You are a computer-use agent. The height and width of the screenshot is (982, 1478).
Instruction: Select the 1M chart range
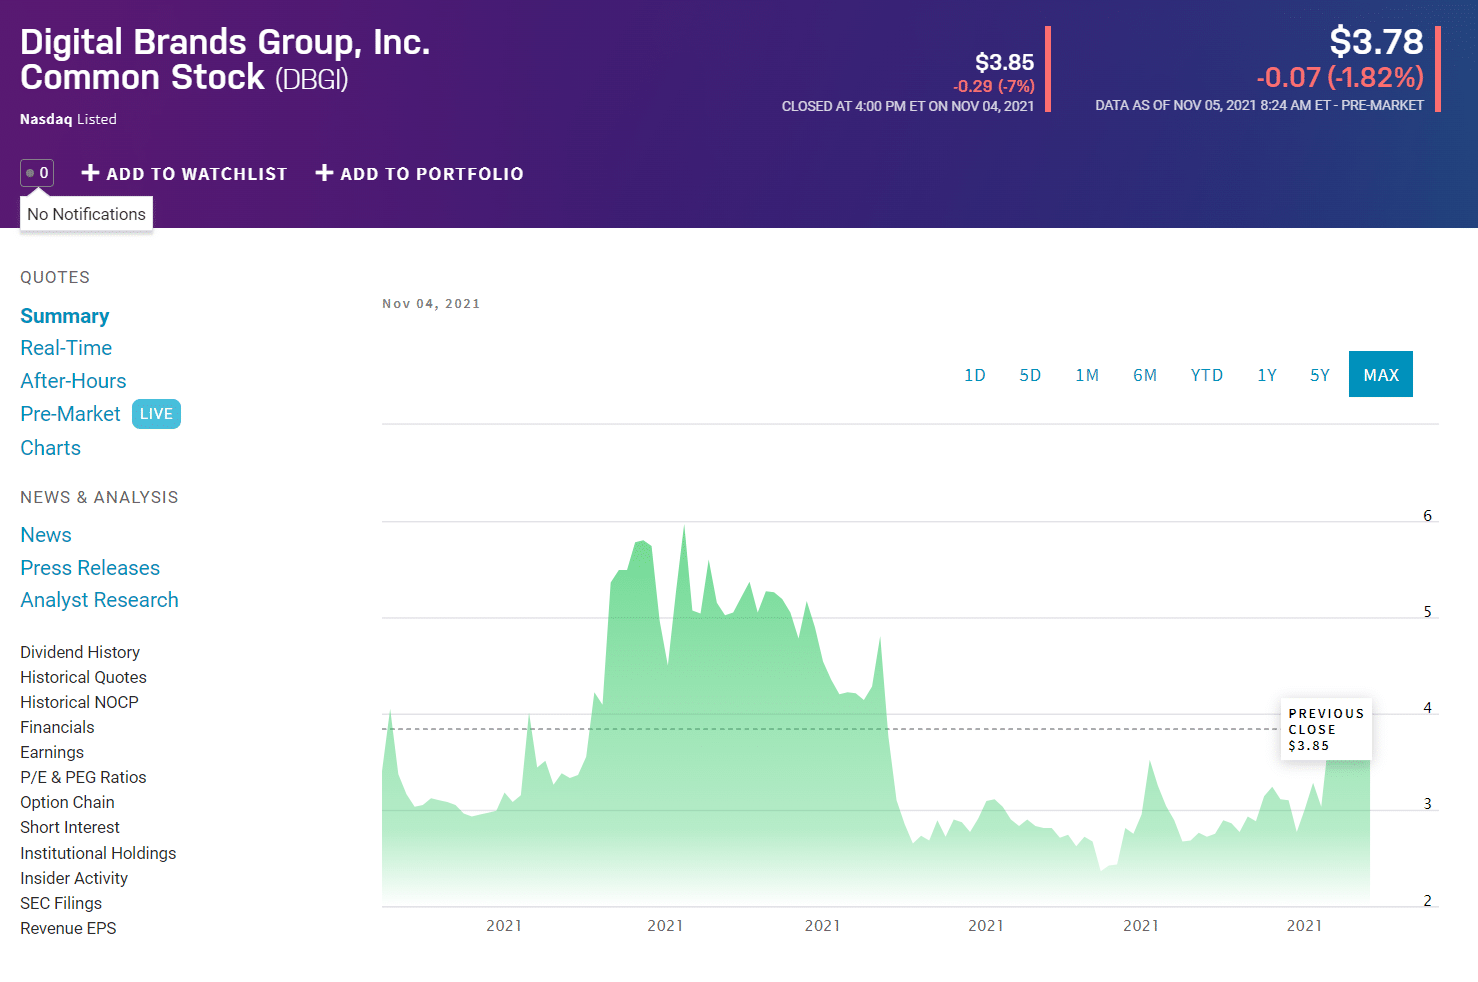point(1087,375)
